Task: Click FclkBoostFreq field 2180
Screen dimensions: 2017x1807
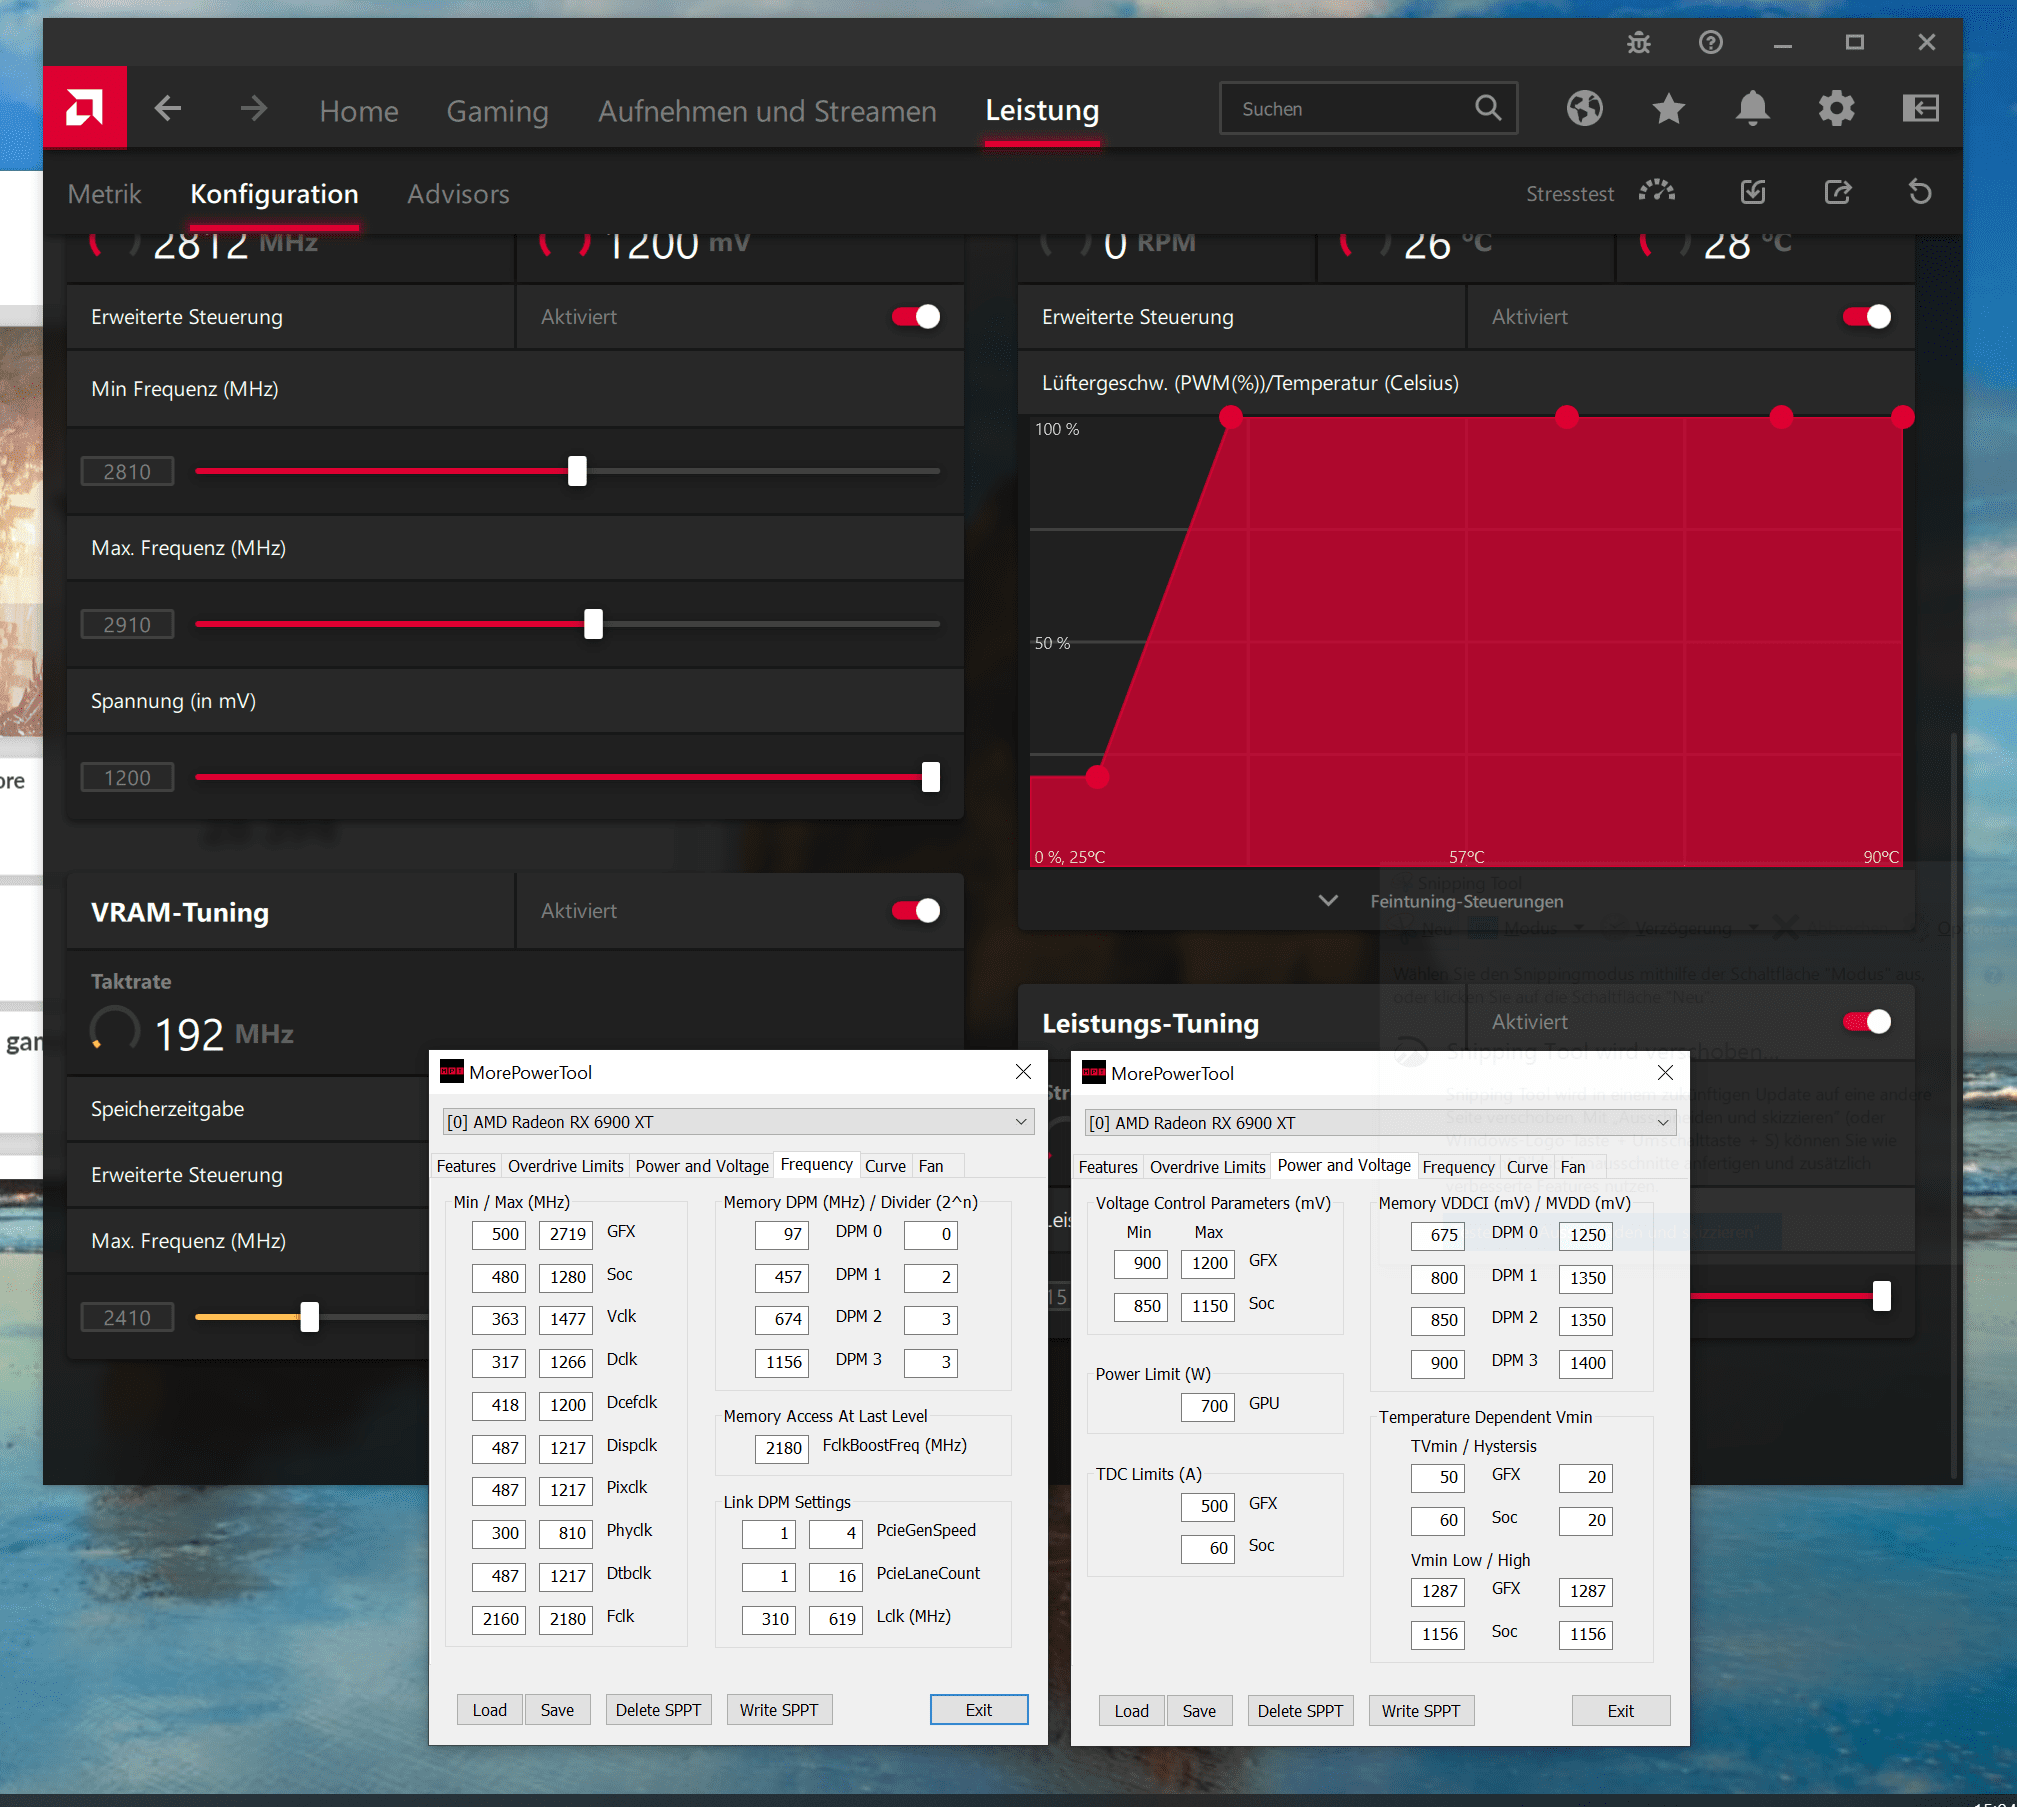Action: click(782, 1448)
